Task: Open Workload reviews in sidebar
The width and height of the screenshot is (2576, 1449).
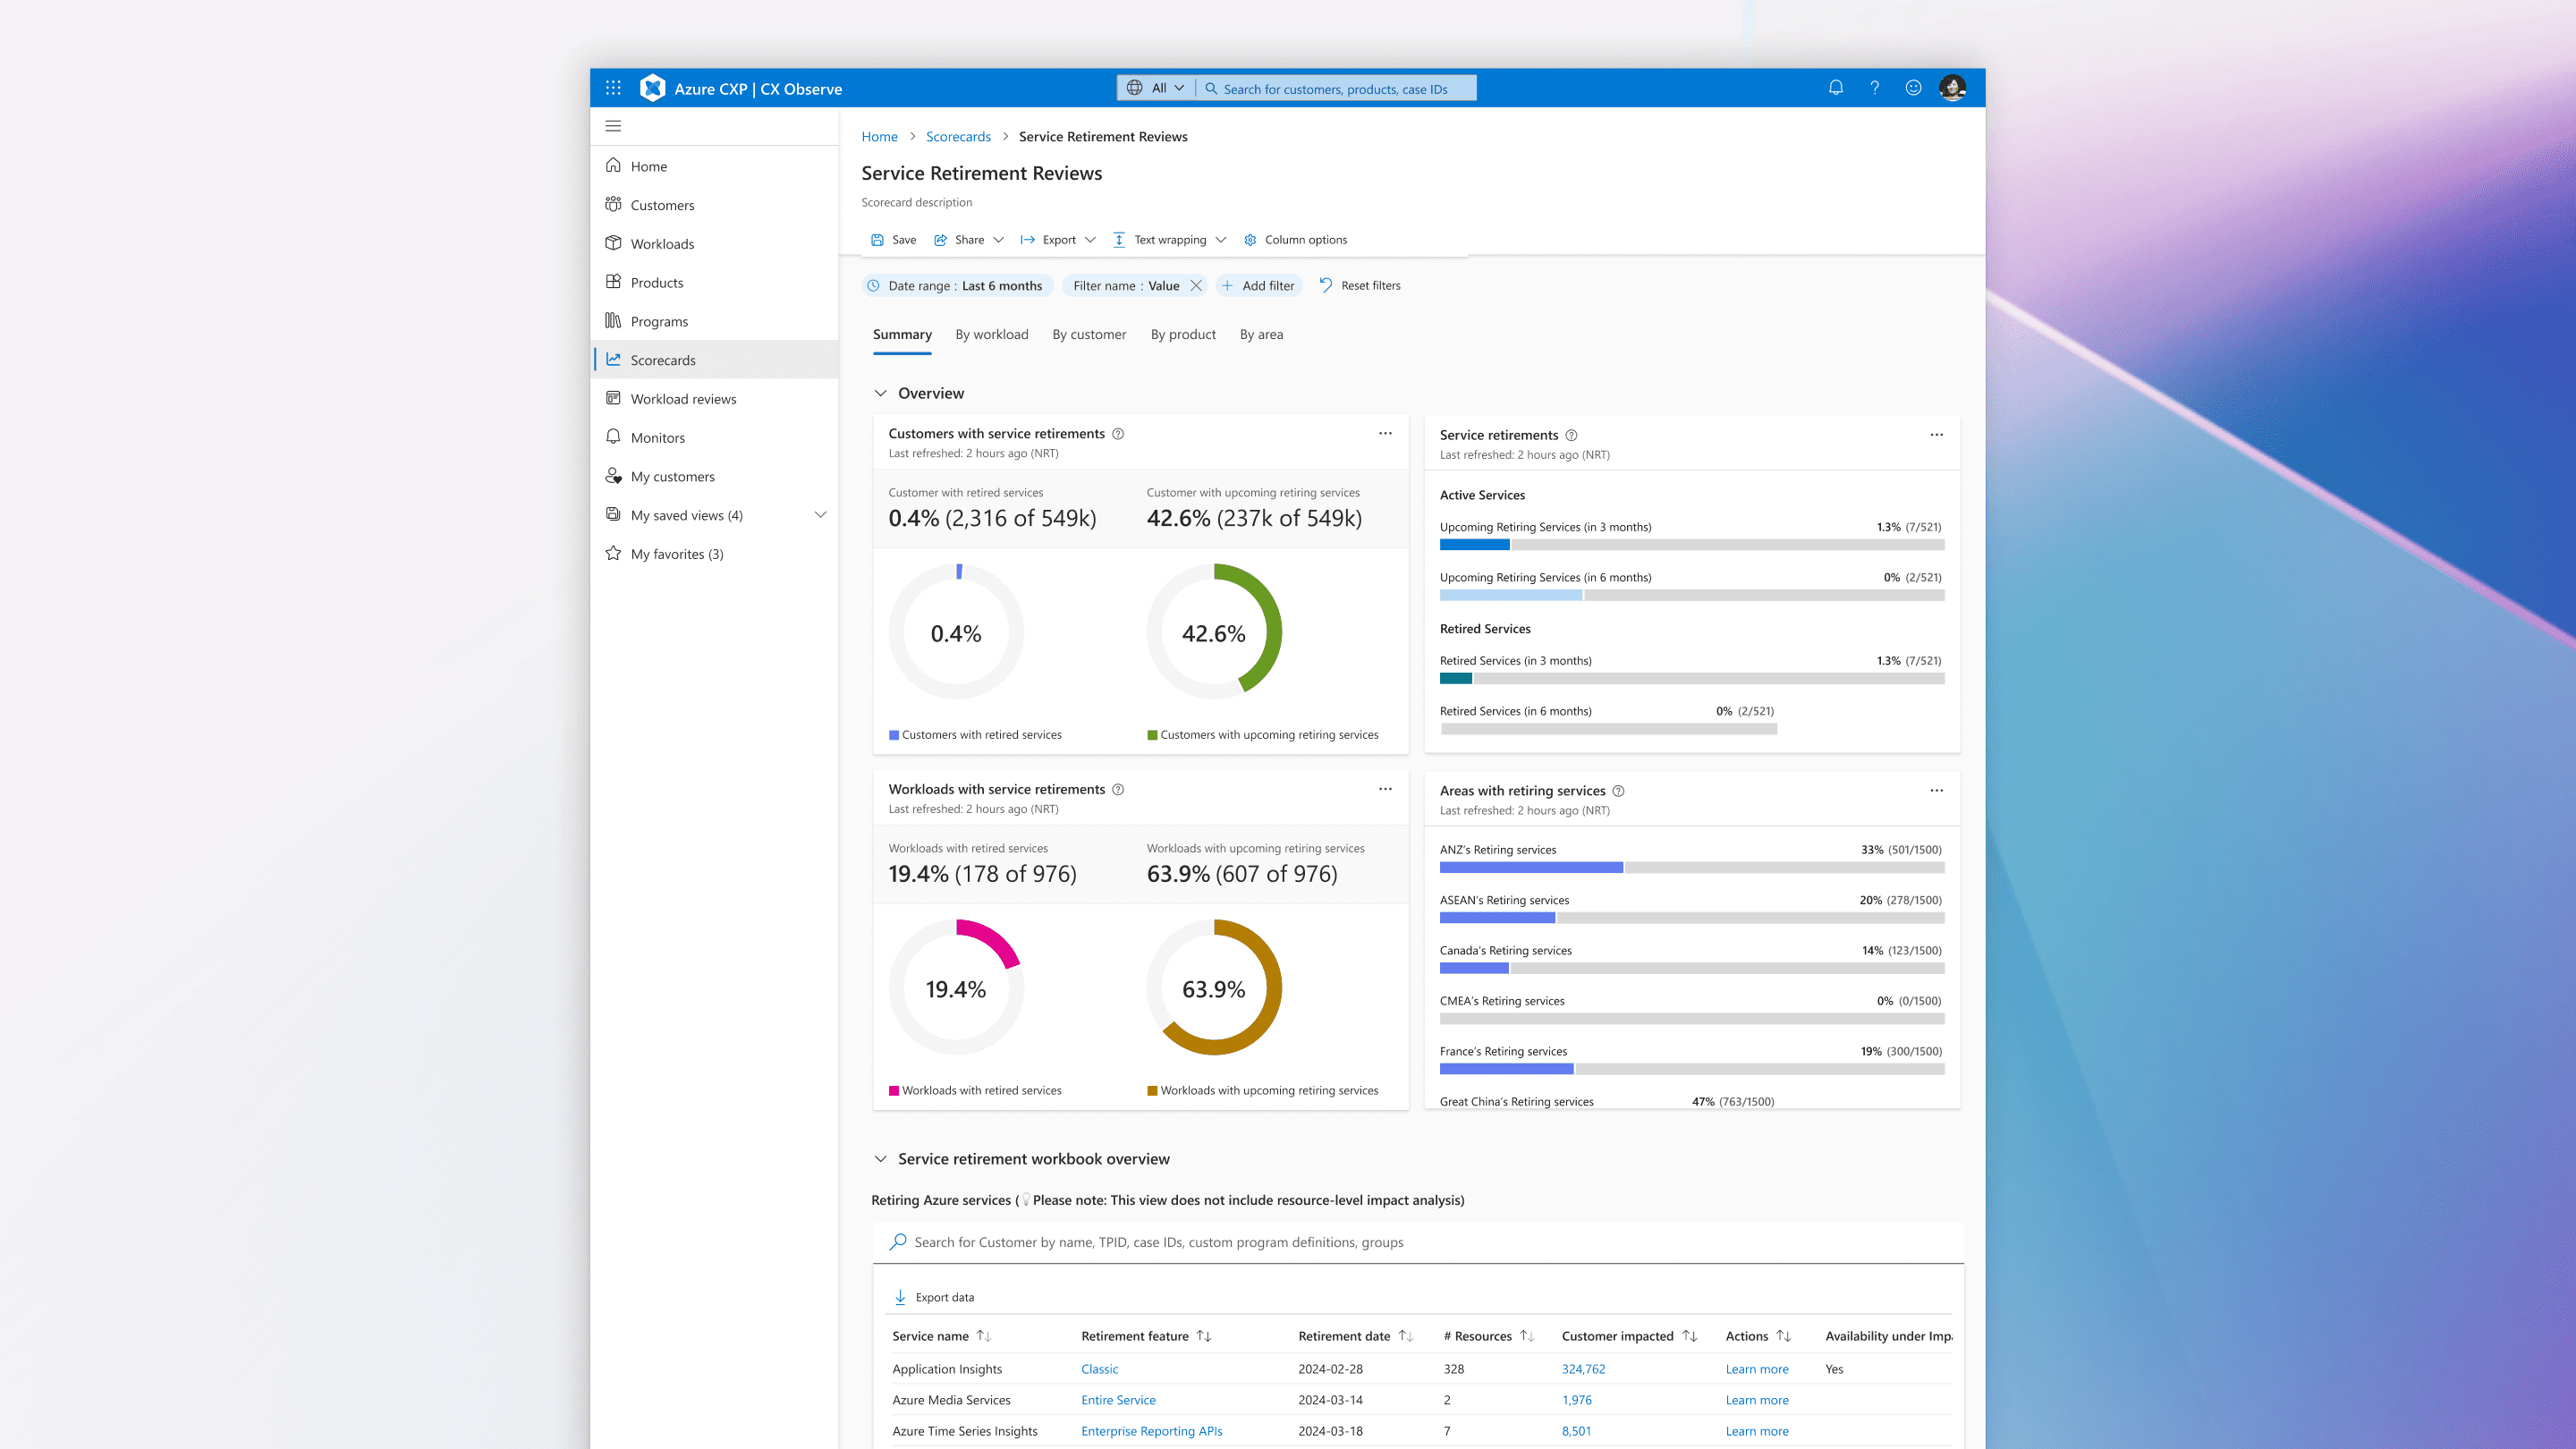Action: pos(683,399)
